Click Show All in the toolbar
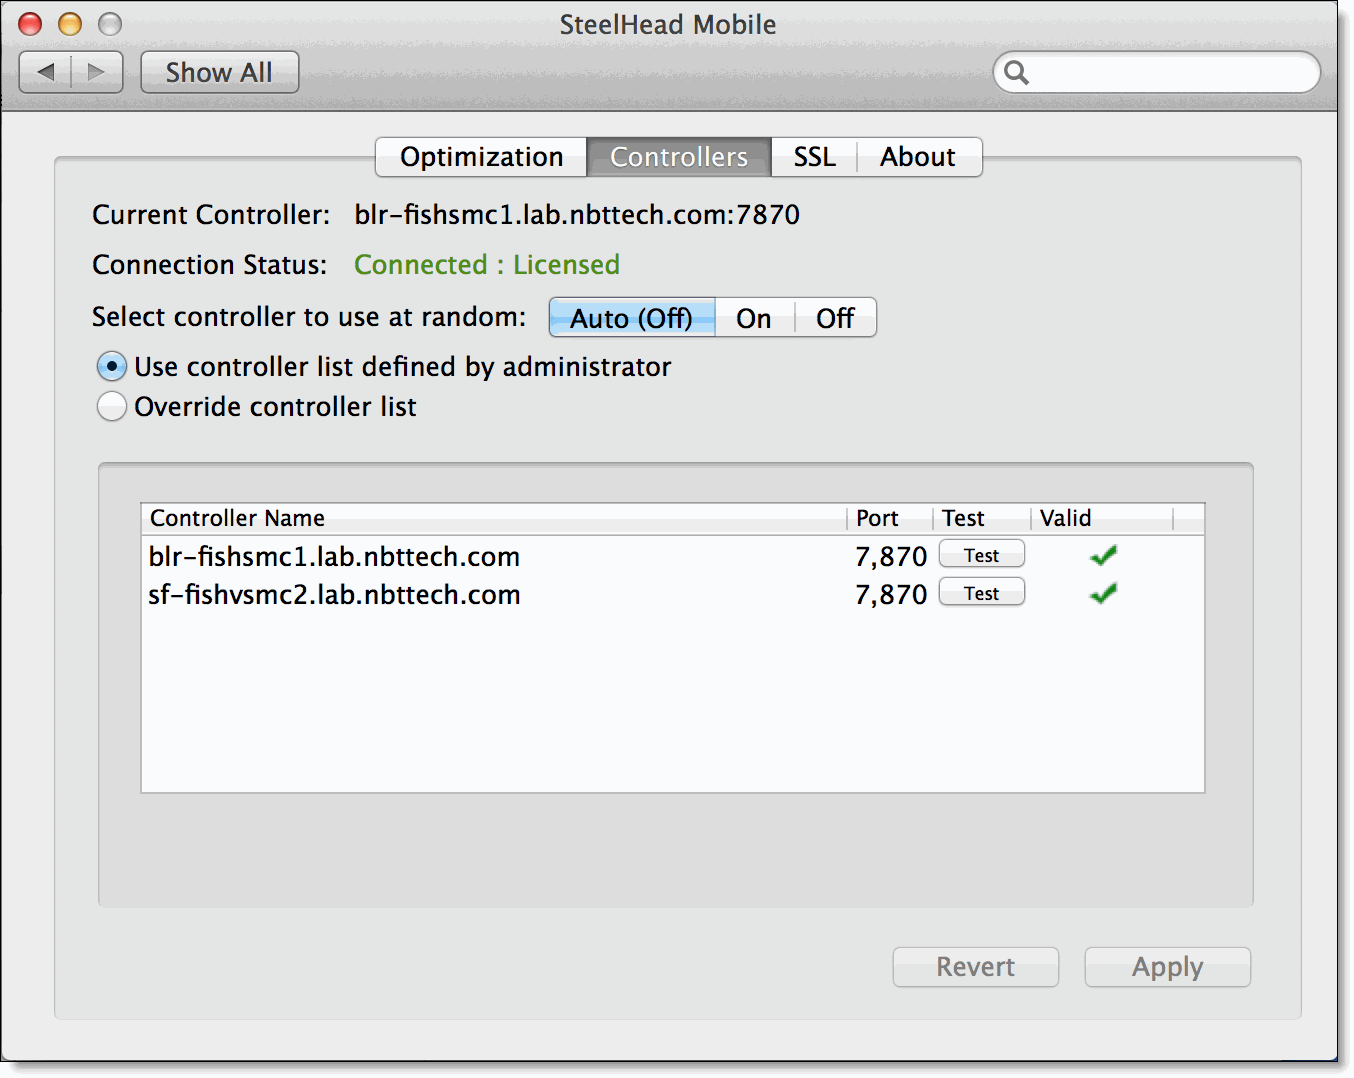The height and width of the screenshot is (1078, 1354). click(x=219, y=71)
